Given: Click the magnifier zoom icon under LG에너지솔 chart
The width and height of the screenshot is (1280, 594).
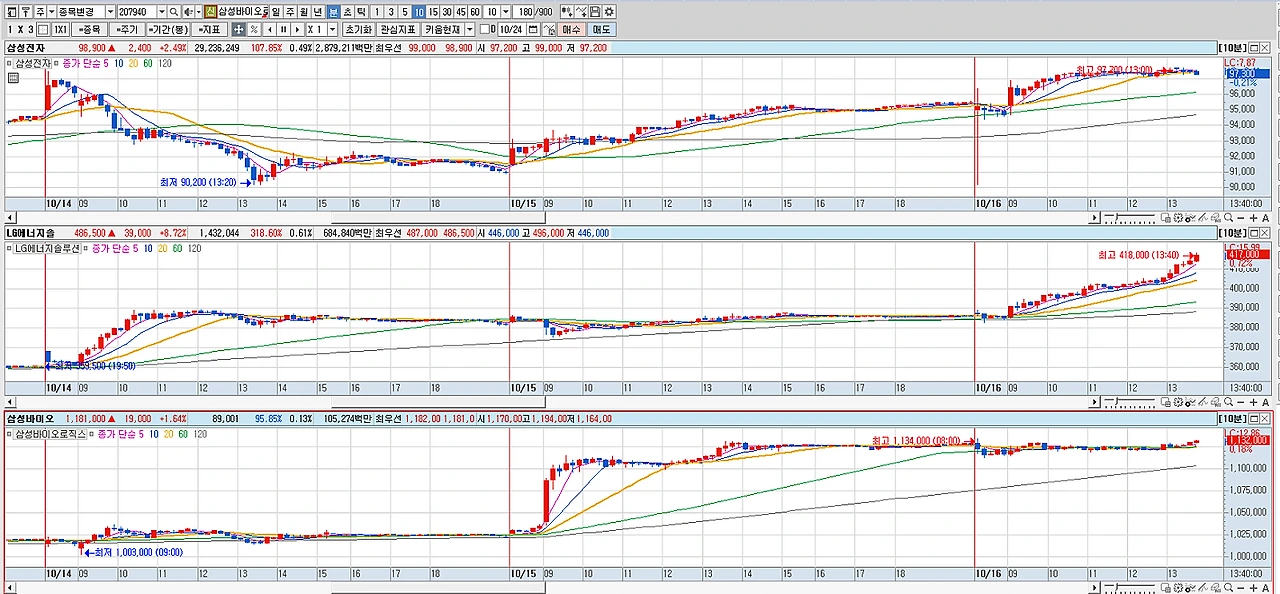Looking at the screenshot, I should (x=1228, y=401).
